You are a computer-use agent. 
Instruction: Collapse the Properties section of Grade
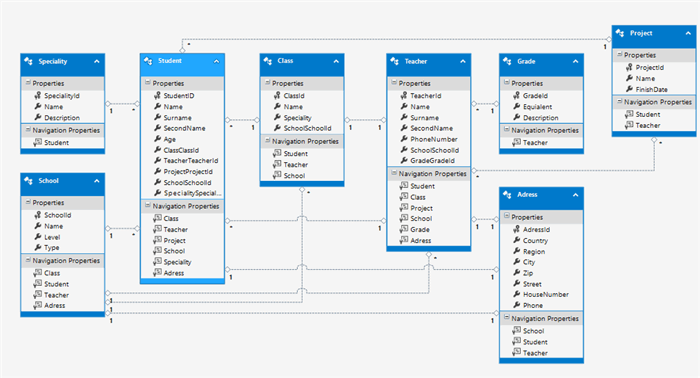click(x=507, y=82)
